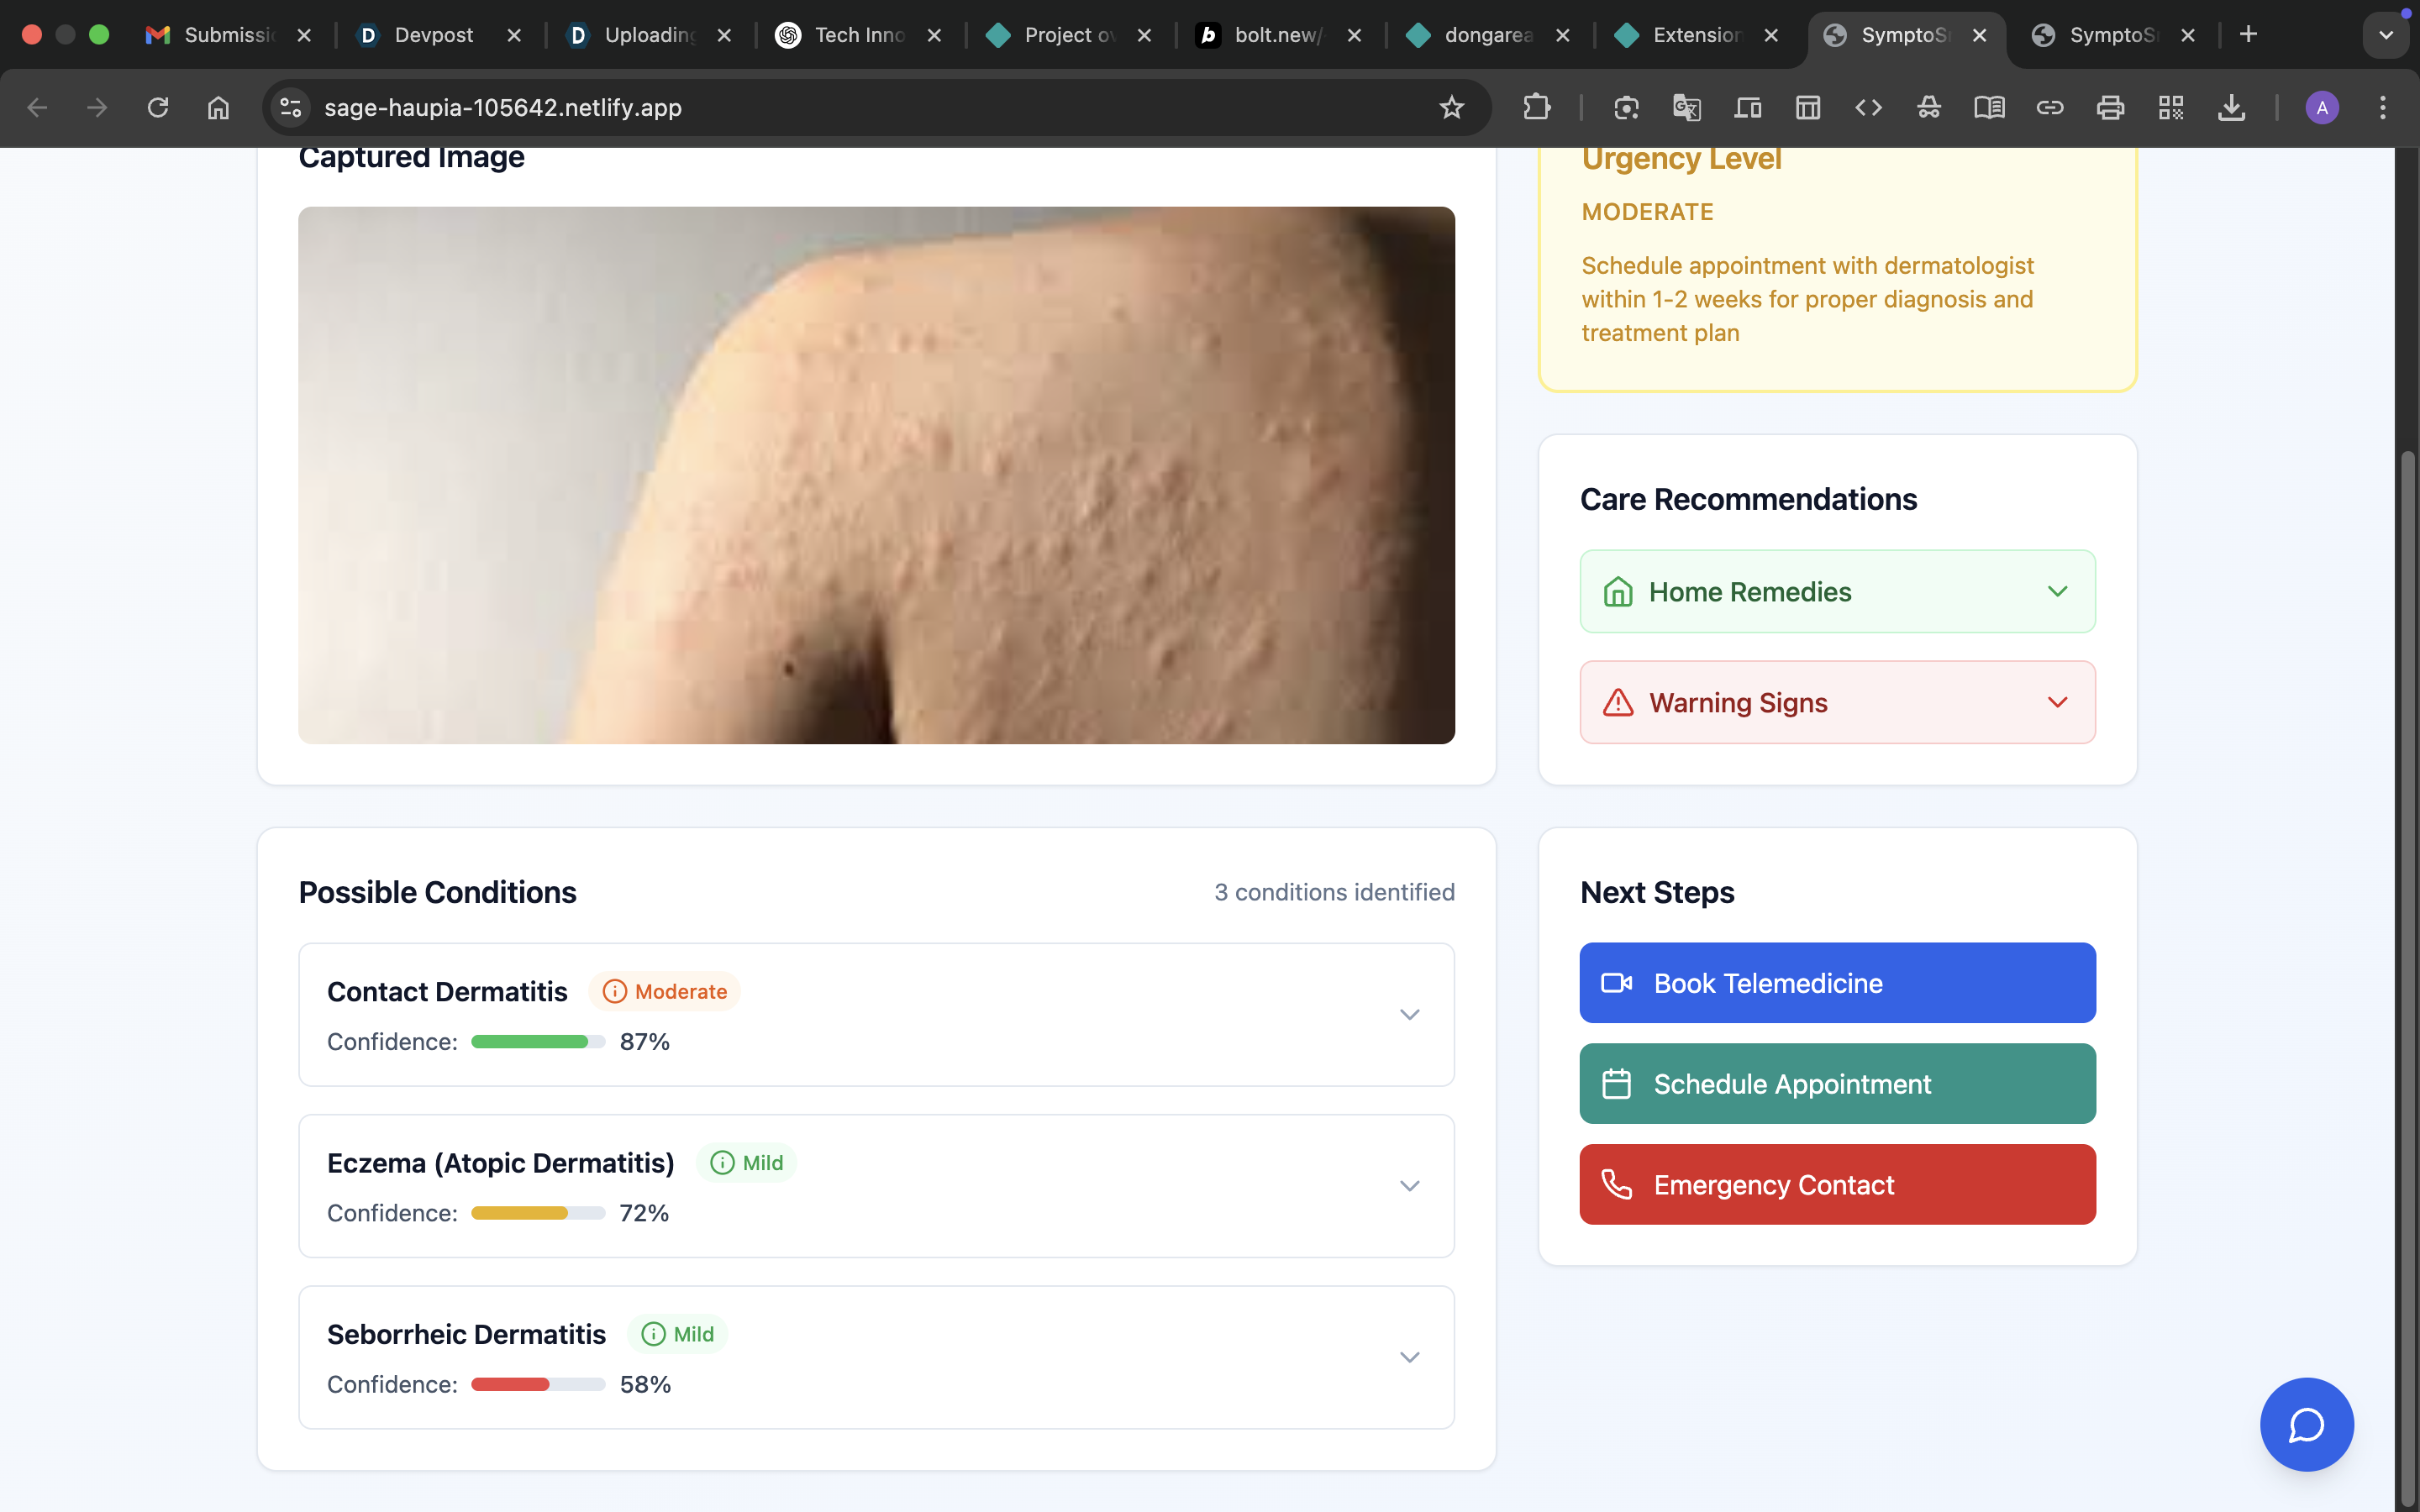Screen dimensions: 2420x1512
Task: Expand the Contact Dermatitis condition card
Action: pyautogui.click(x=1409, y=1014)
